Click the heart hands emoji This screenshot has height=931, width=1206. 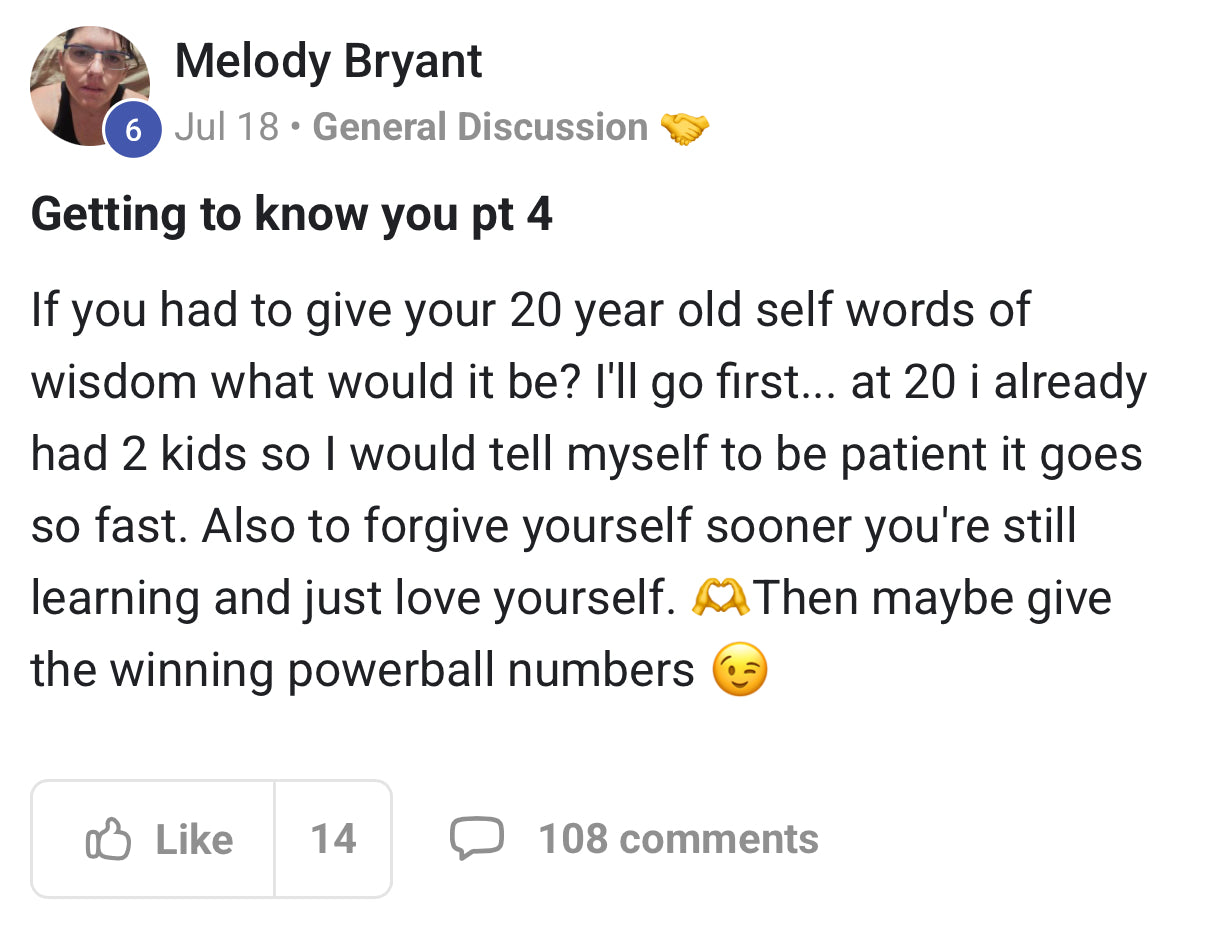[720, 598]
